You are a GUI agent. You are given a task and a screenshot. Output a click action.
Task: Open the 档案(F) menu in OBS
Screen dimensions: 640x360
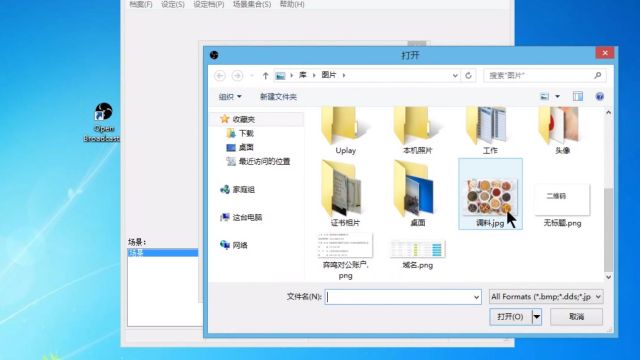click(x=140, y=4)
